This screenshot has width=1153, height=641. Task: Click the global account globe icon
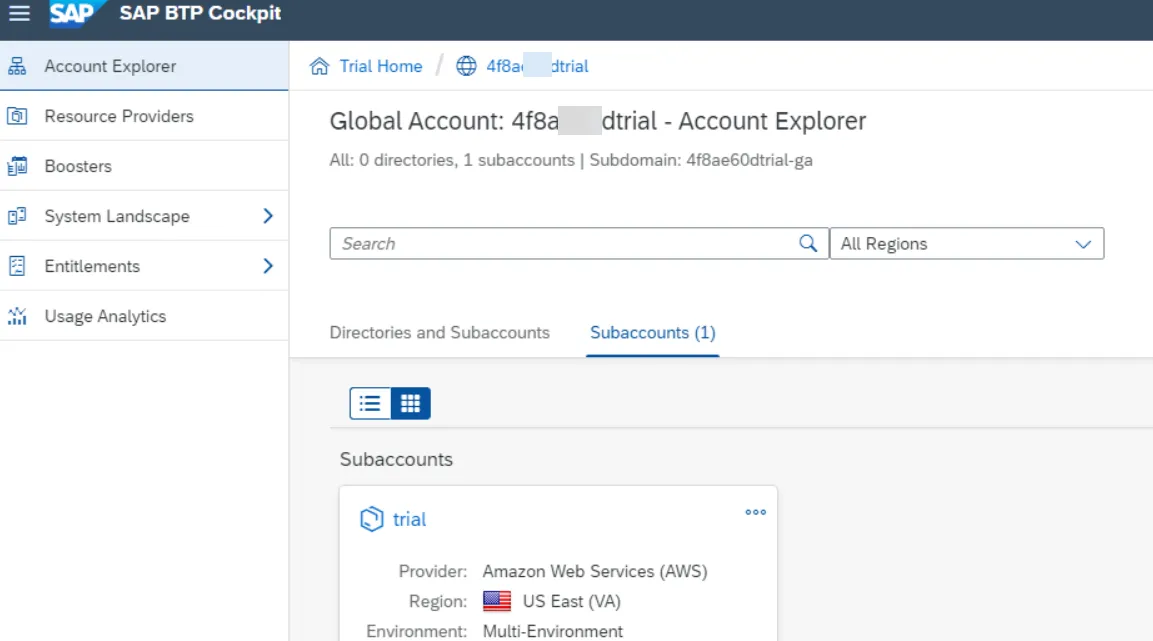[466, 66]
